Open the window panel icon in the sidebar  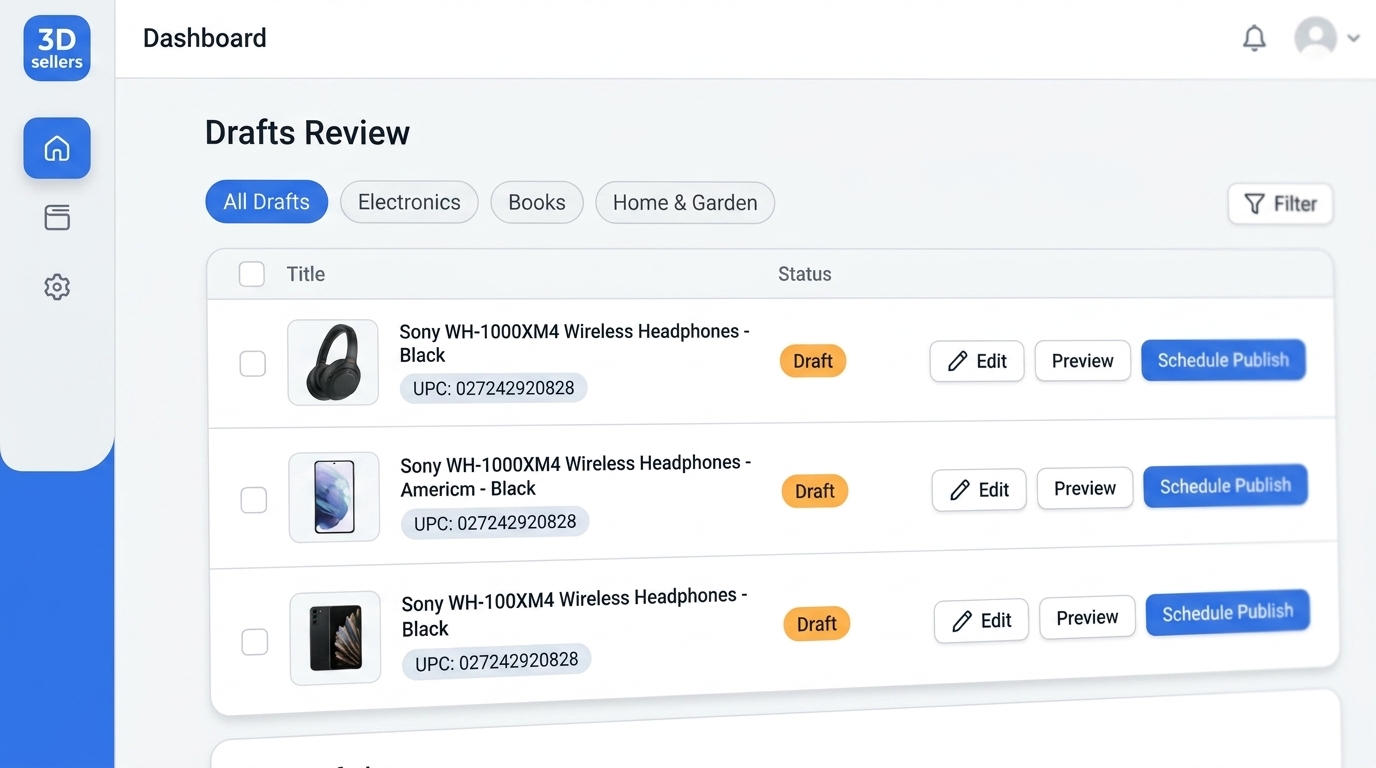click(57, 217)
